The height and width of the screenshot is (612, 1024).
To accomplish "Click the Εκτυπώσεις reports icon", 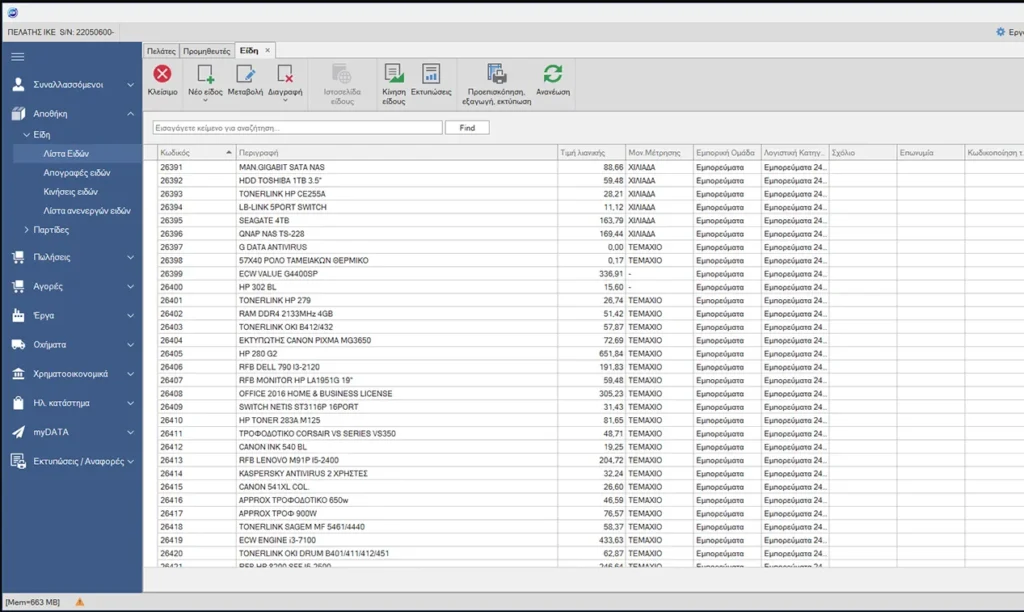I will [x=431, y=74].
